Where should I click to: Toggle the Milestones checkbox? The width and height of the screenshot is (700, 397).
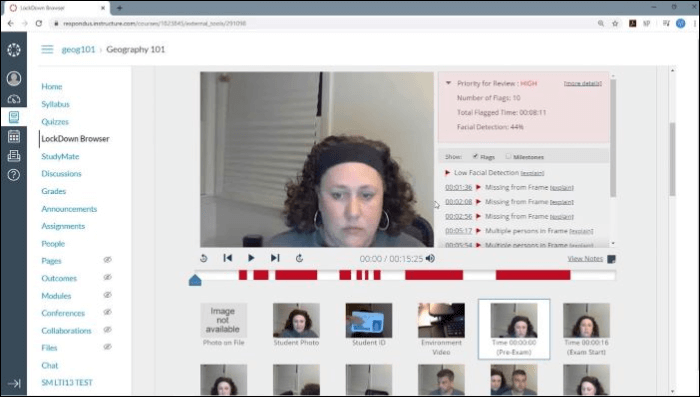[x=508, y=156]
